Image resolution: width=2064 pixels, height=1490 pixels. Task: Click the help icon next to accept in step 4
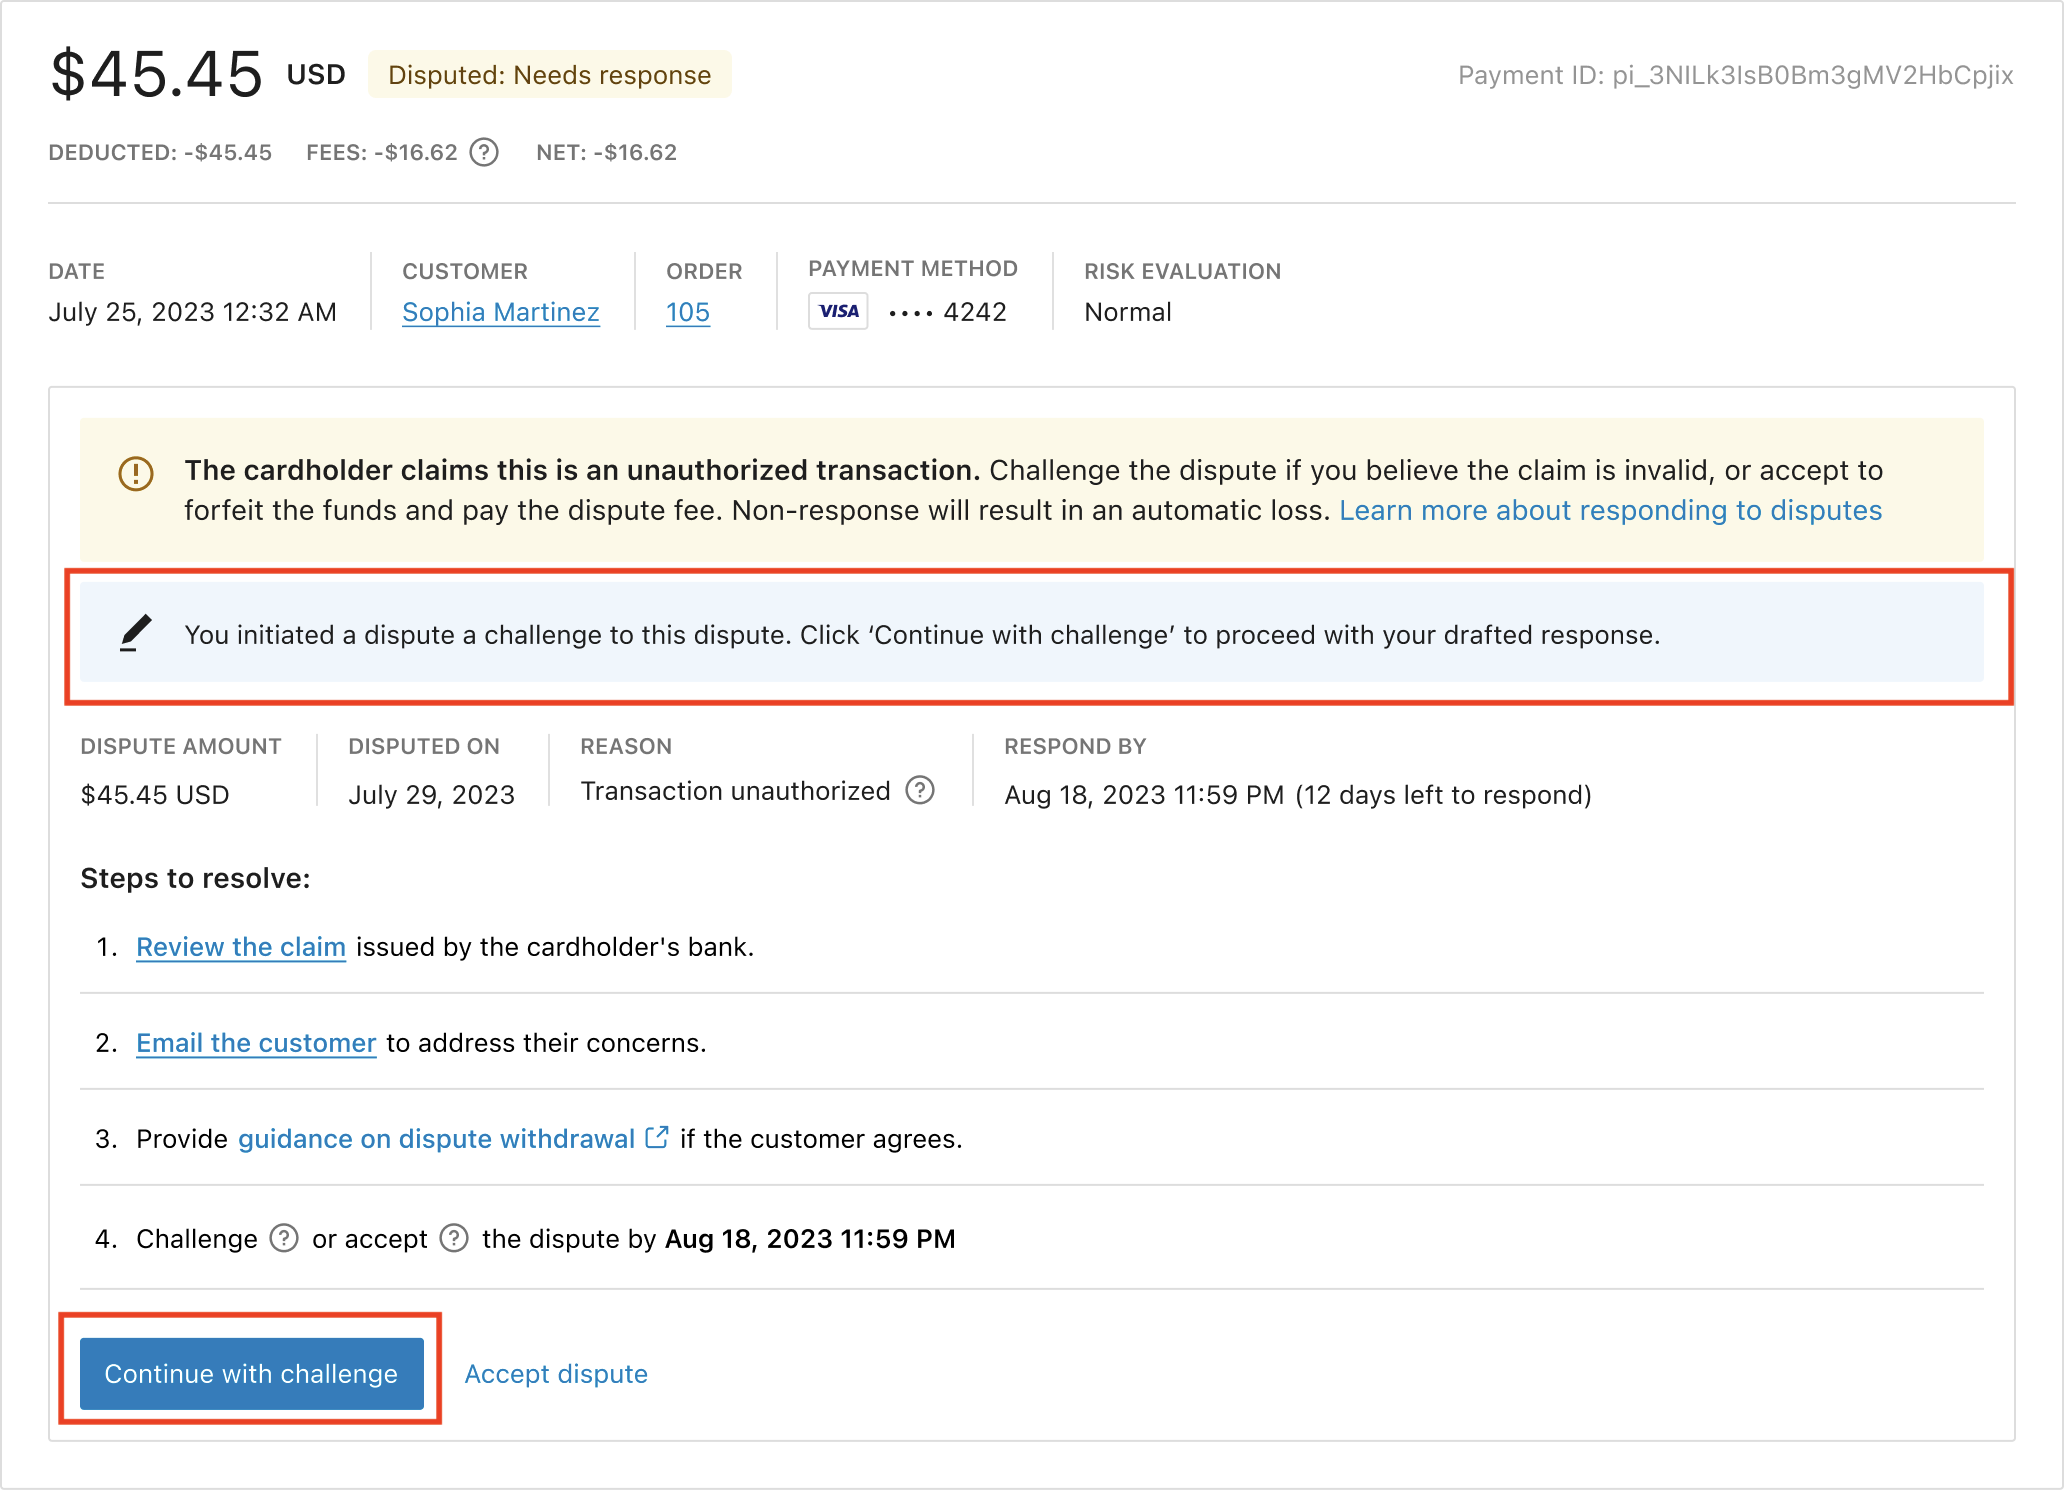[453, 1239]
